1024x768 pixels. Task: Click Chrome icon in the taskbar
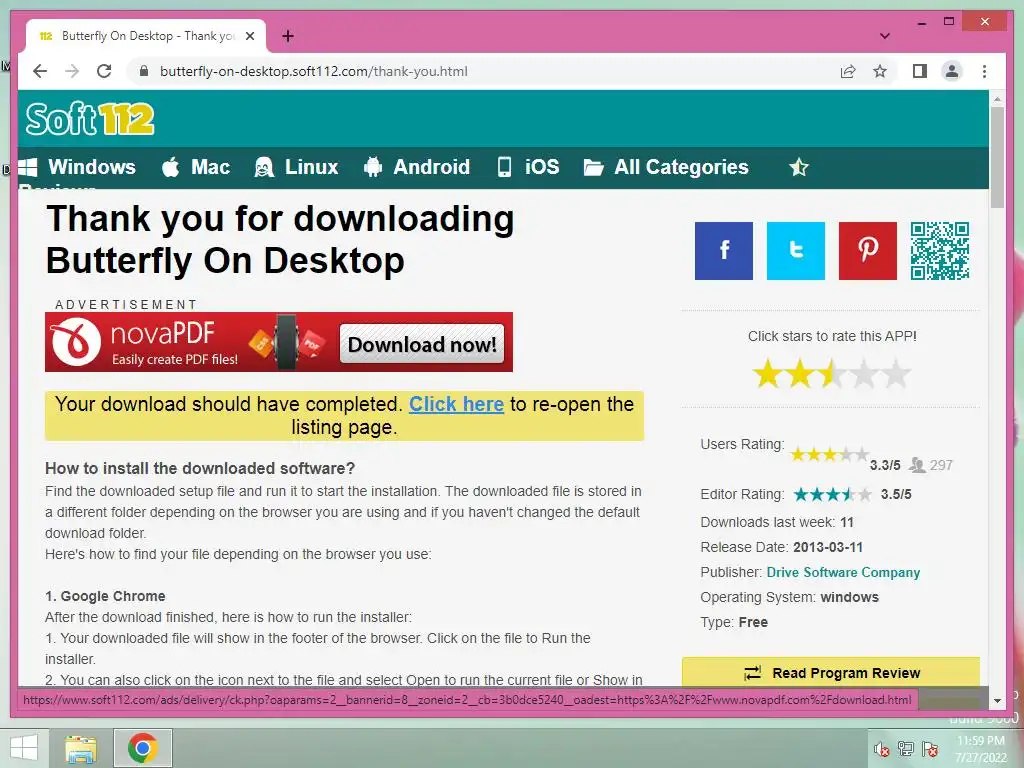[142, 748]
